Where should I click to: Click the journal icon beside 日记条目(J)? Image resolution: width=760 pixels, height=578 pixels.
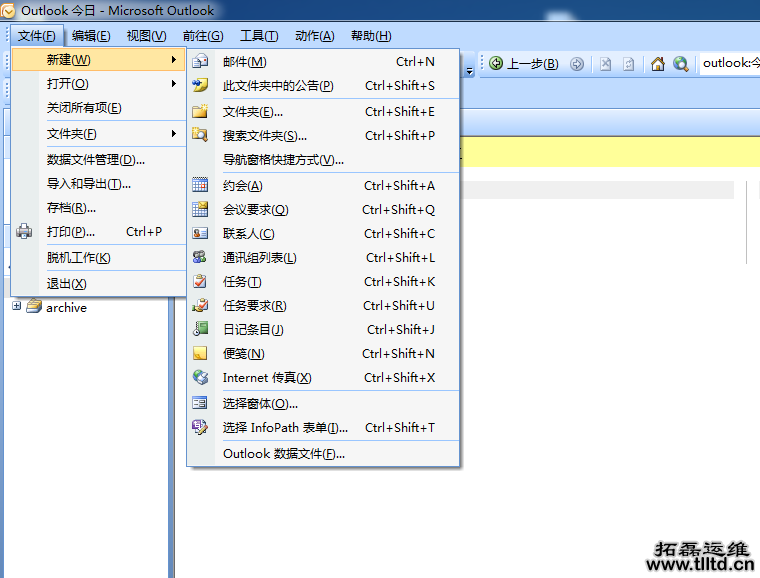pyautogui.click(x=200, y=329)
